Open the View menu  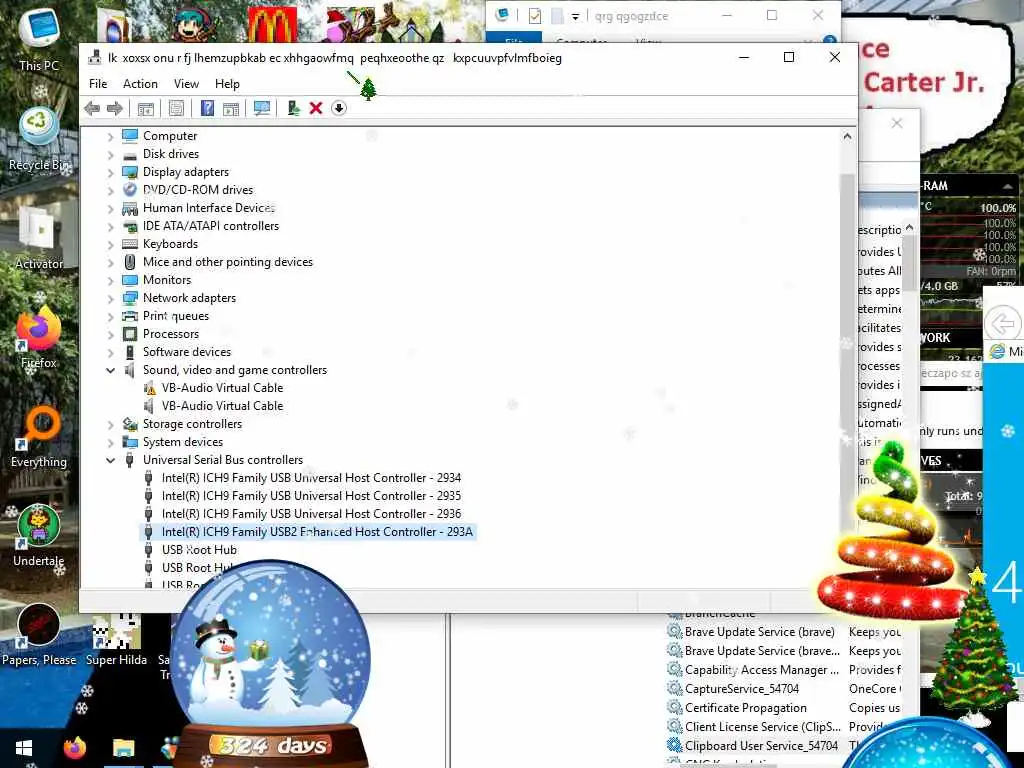tap(186, 84)
